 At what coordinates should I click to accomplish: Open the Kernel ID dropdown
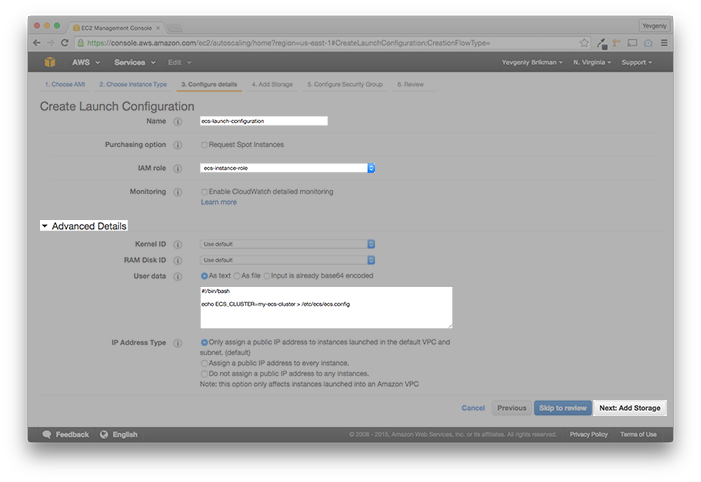pos(287,244)
